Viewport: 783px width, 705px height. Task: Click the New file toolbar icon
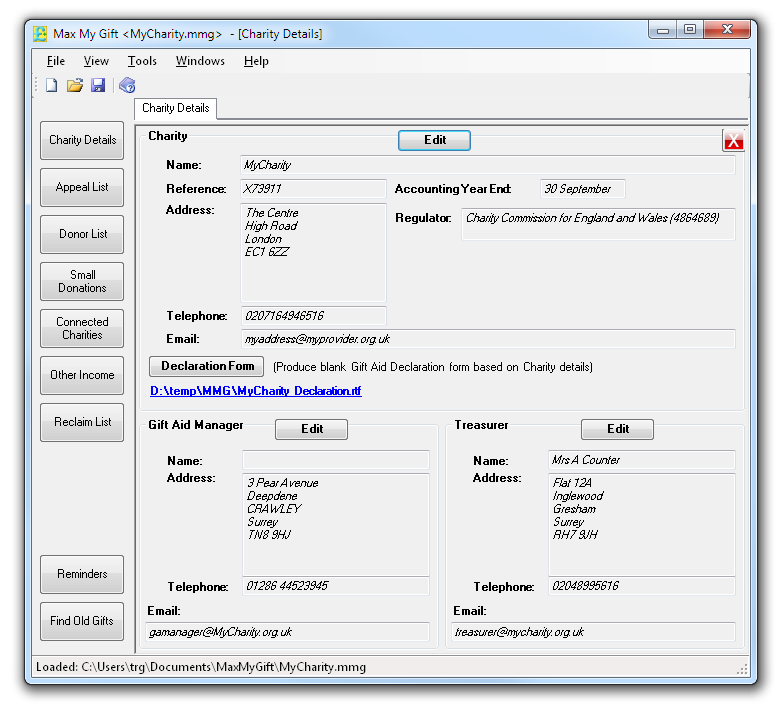51,85
